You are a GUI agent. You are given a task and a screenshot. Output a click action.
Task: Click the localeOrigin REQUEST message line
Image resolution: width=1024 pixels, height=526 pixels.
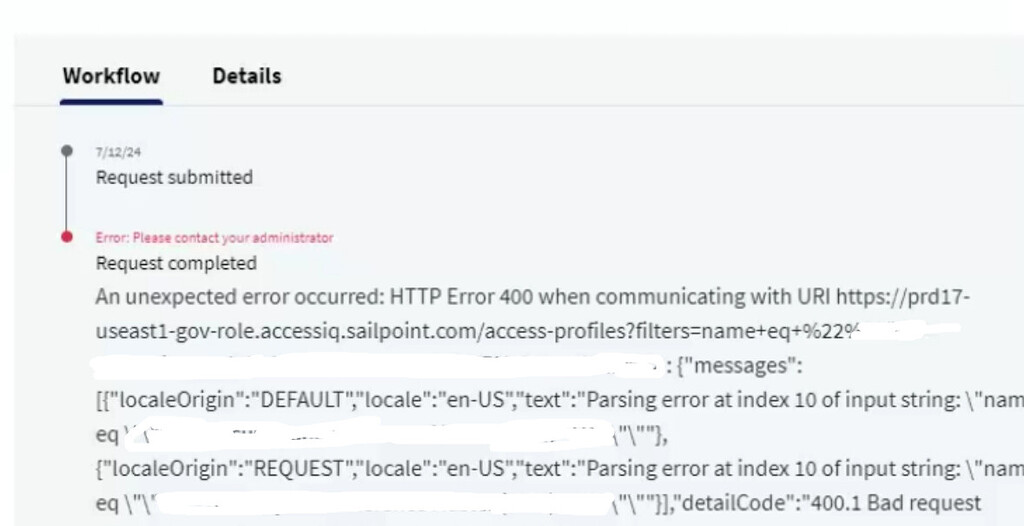(560, 468)
